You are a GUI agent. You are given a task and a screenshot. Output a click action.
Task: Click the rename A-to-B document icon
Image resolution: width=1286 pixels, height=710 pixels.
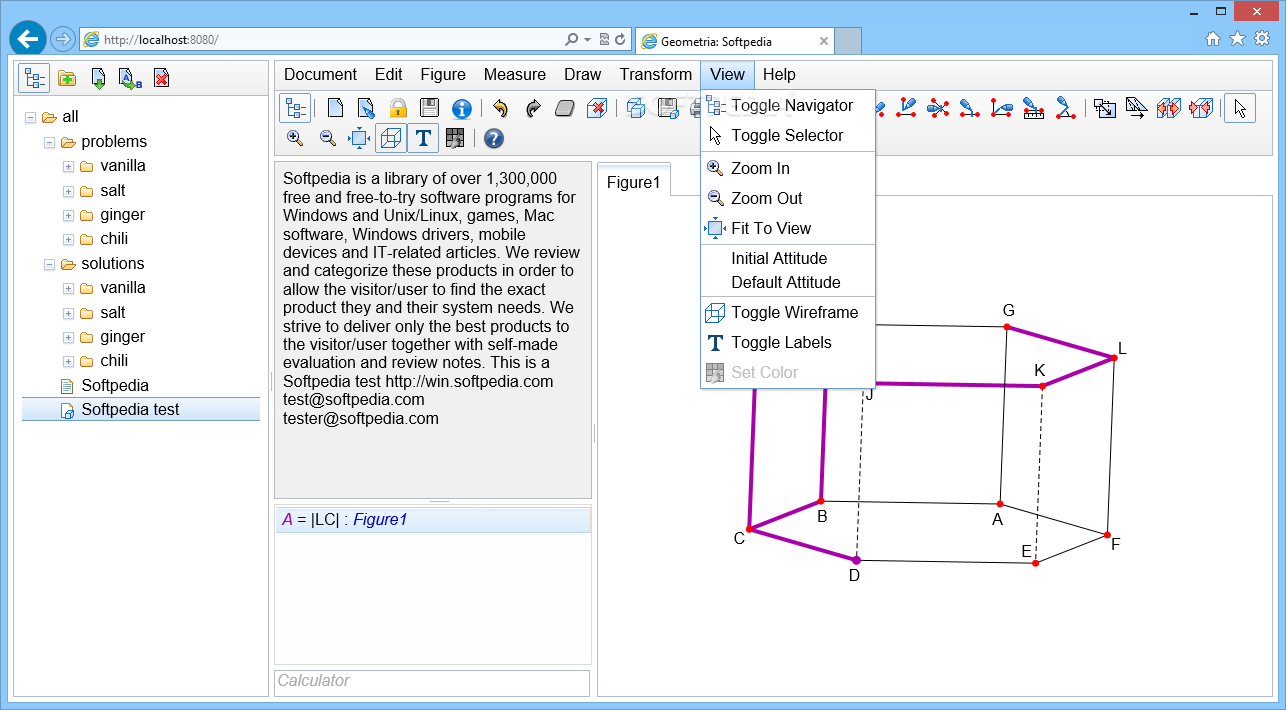[x=130, y=78]
